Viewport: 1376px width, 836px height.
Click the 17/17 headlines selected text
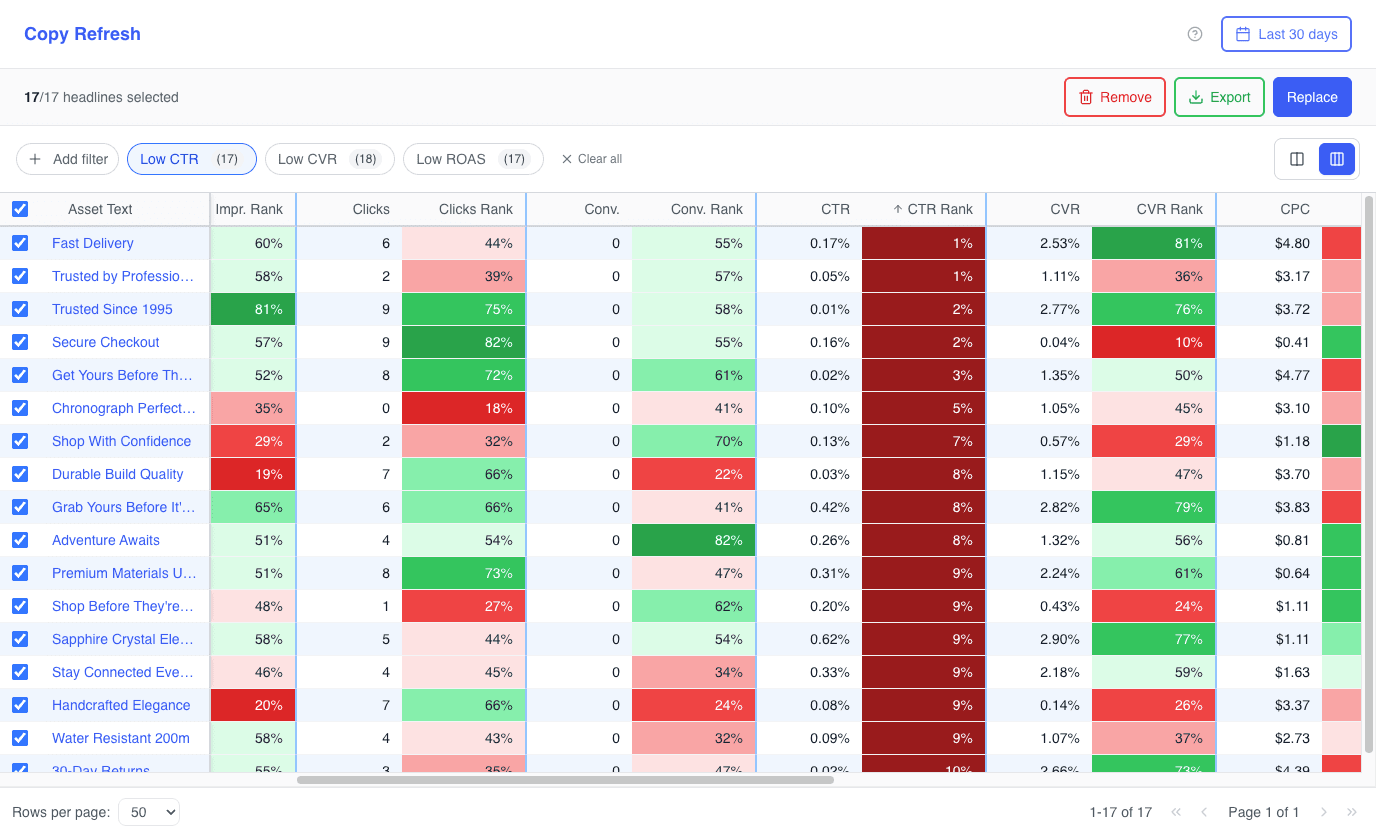pos(101,97)
